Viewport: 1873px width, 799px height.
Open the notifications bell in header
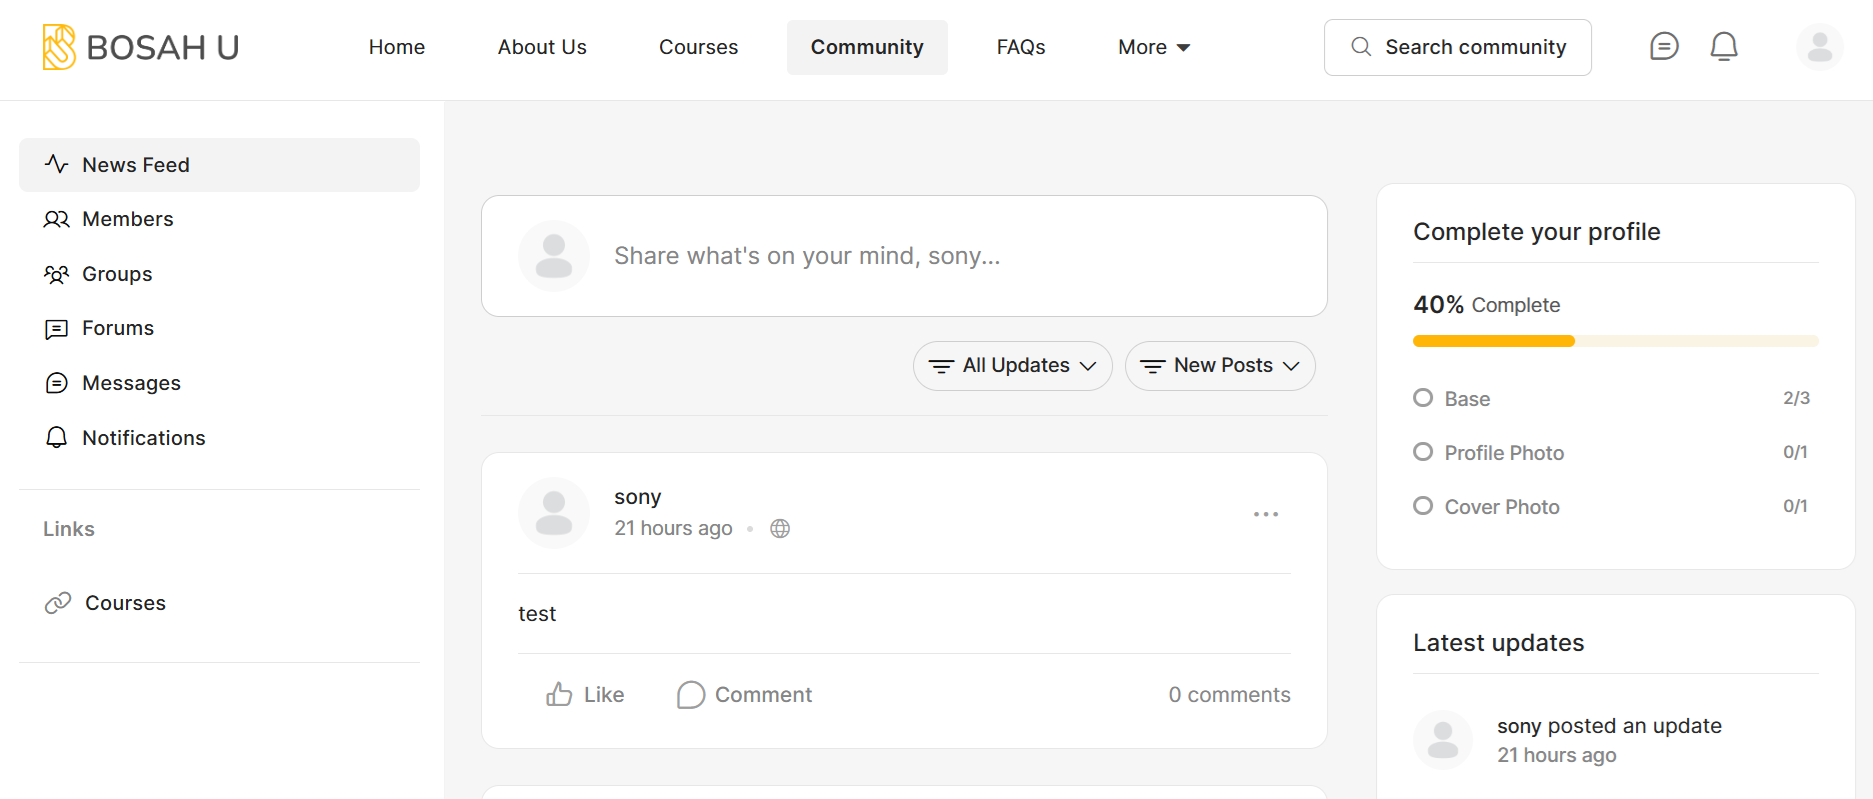click(1724, 47)
